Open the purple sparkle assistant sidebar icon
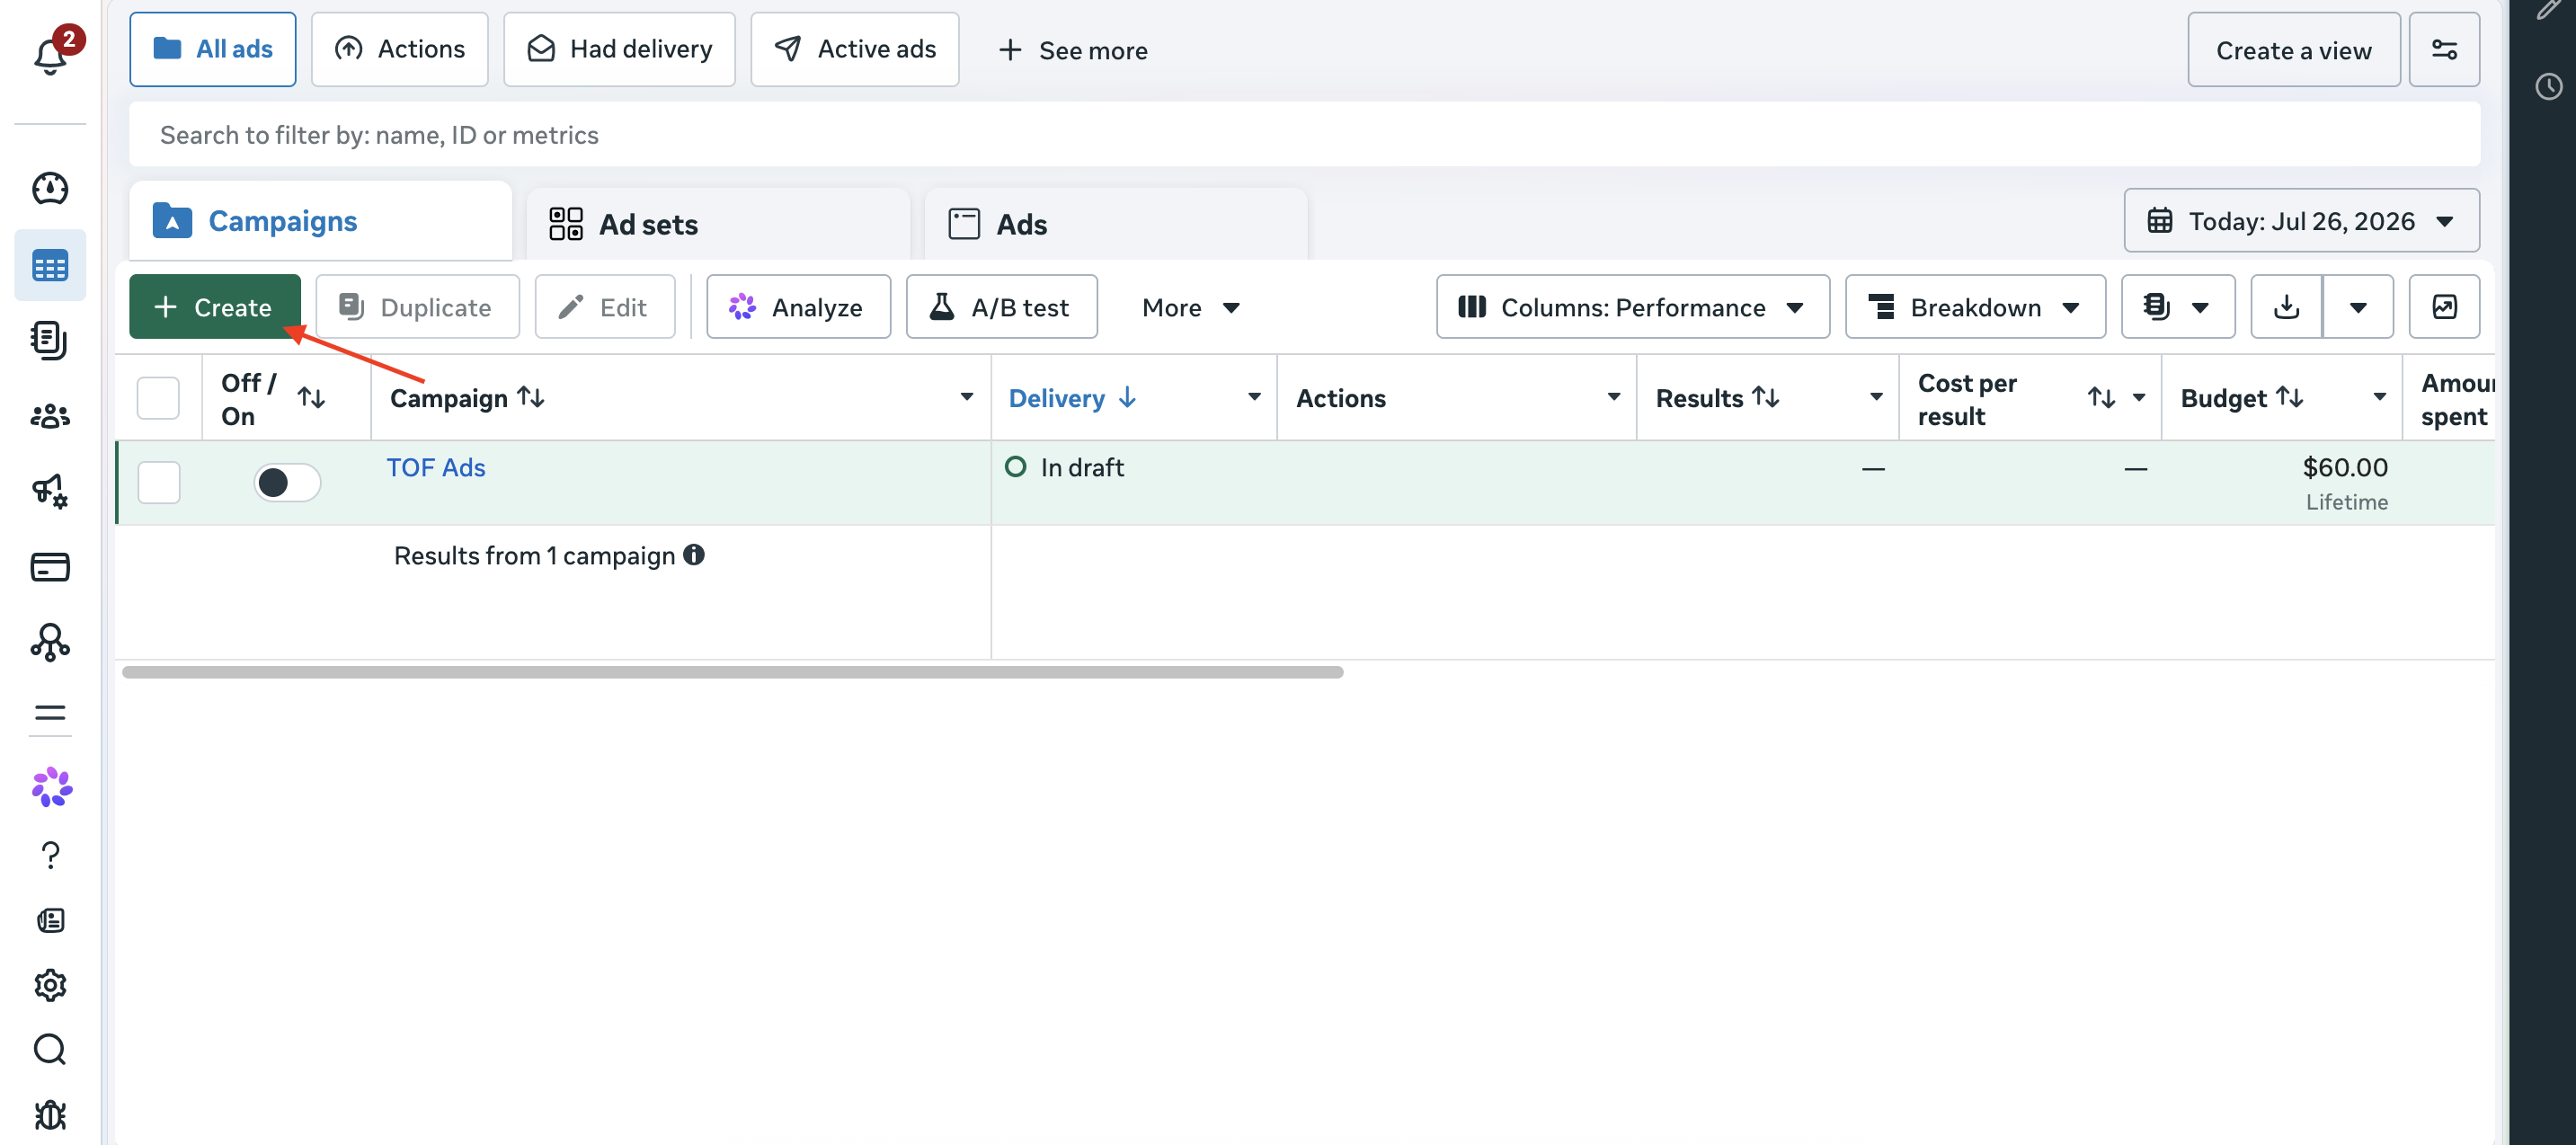Screen dimensions: 2576x1145 (52, 788)
